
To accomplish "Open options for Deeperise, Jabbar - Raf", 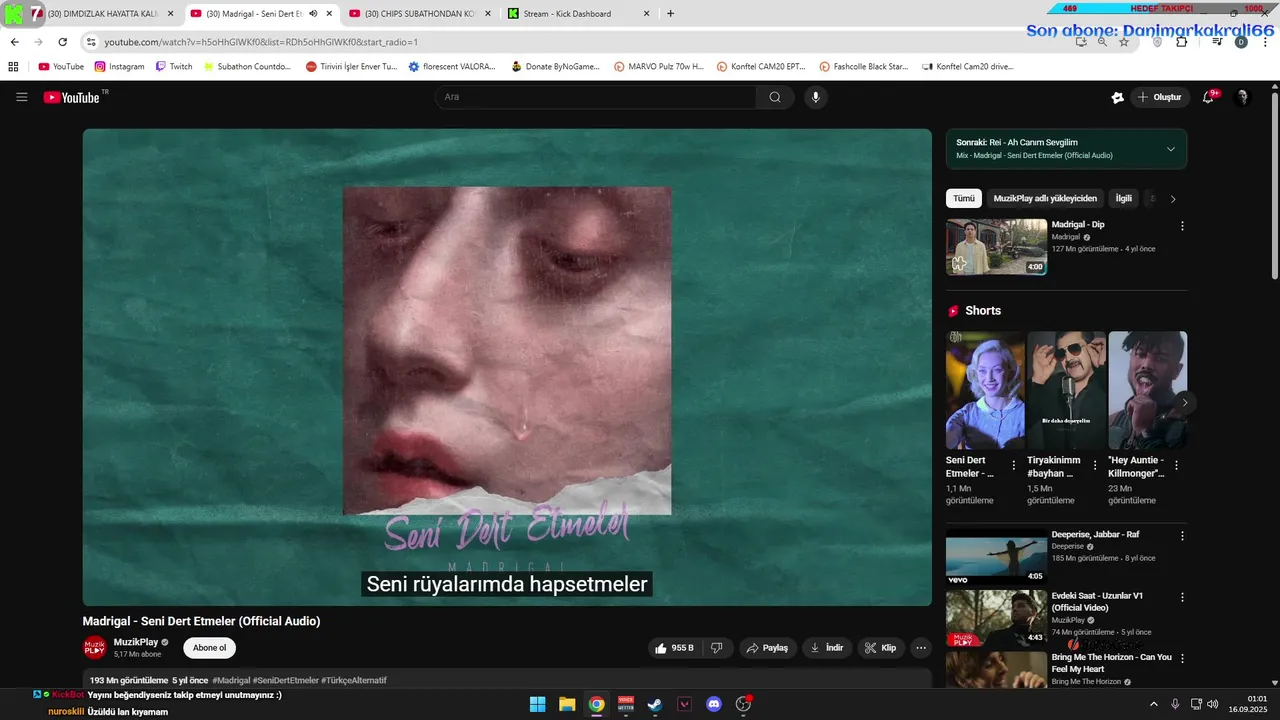I will pyautogui.click(x=1182, y=536).
